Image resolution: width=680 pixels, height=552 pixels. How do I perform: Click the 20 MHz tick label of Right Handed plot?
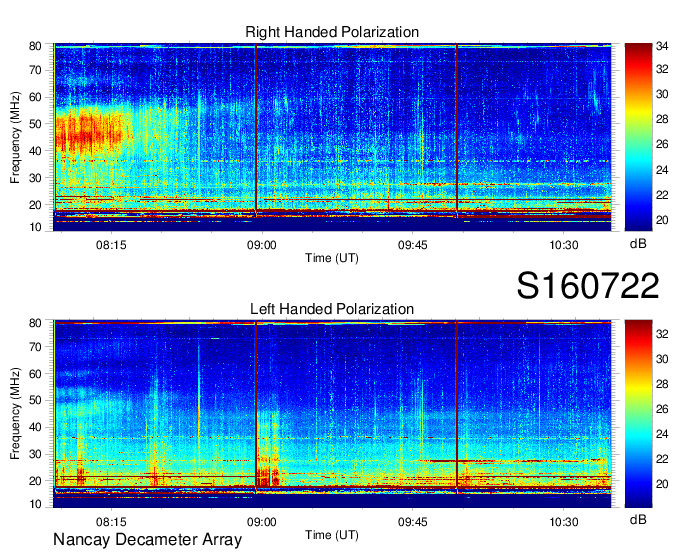click(35, 205)
